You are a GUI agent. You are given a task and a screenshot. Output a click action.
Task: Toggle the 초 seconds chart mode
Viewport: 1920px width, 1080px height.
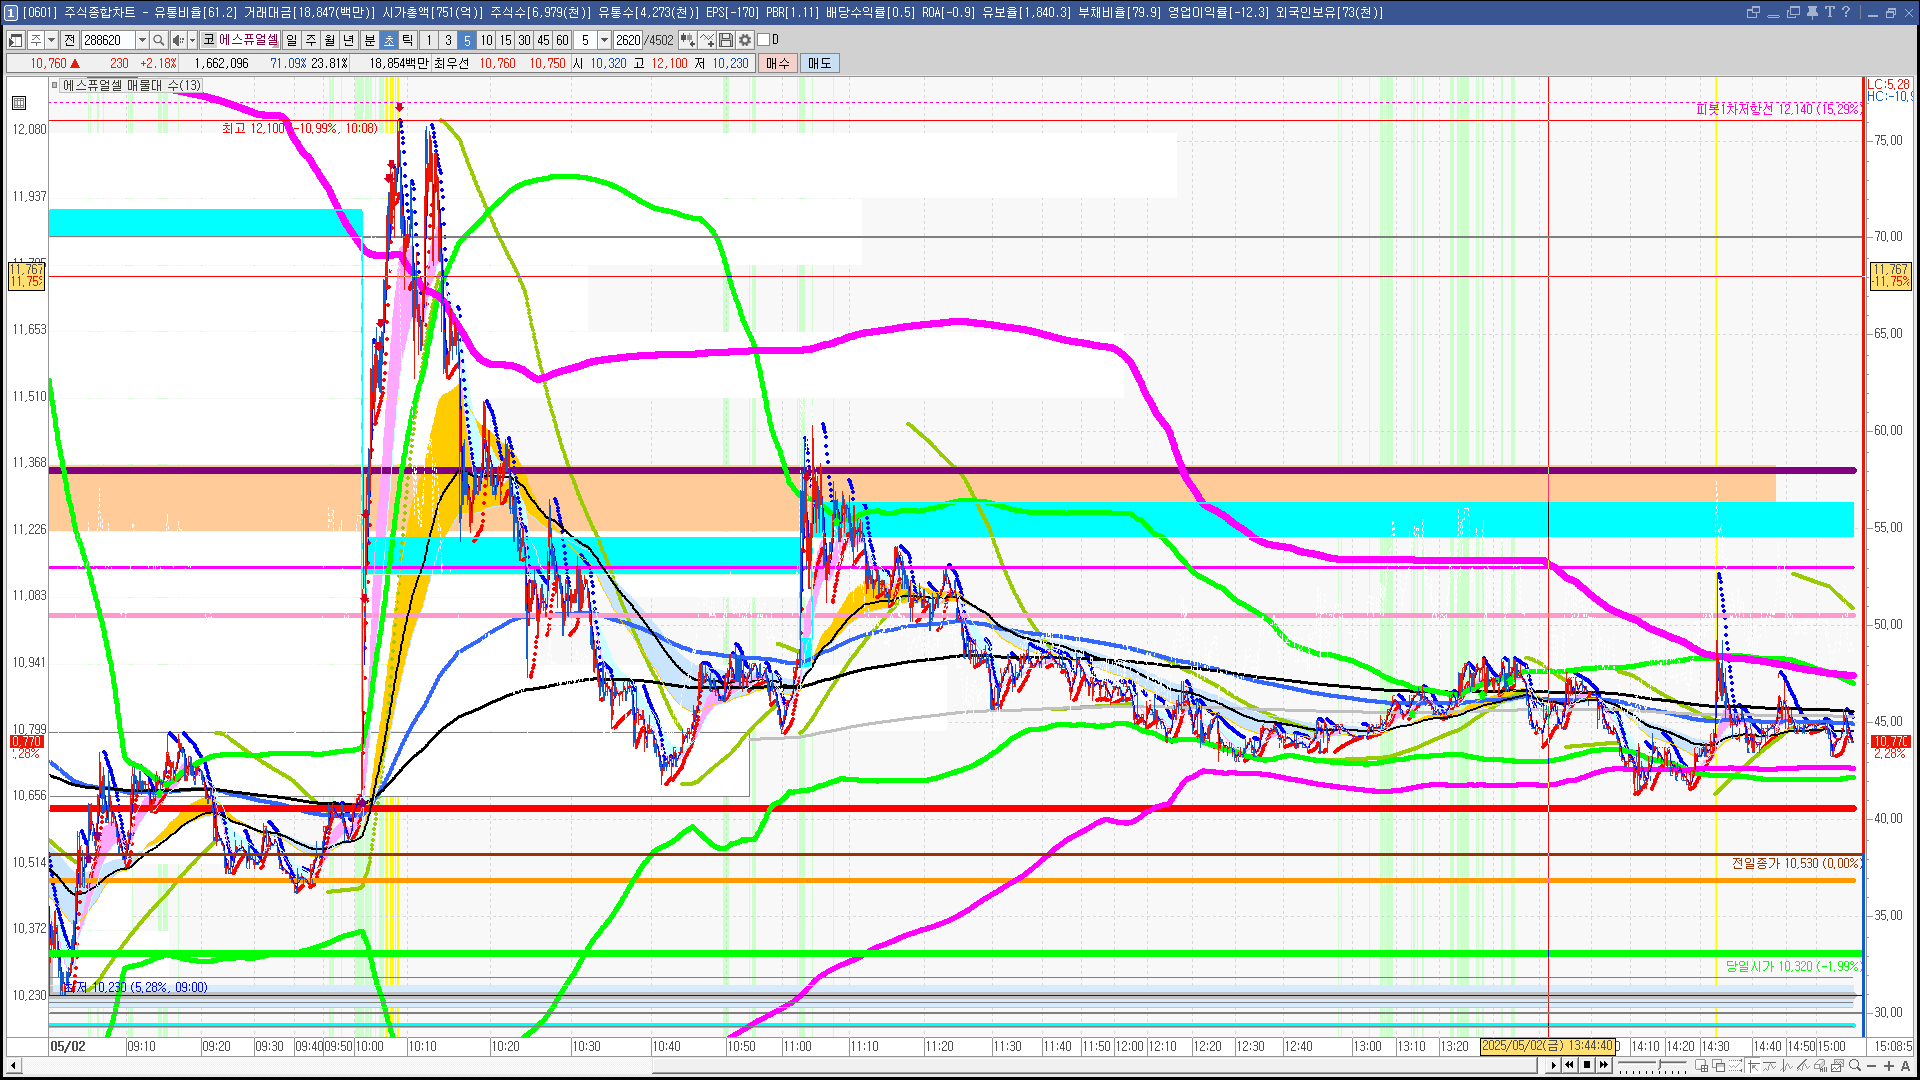(x=389, y=40)
